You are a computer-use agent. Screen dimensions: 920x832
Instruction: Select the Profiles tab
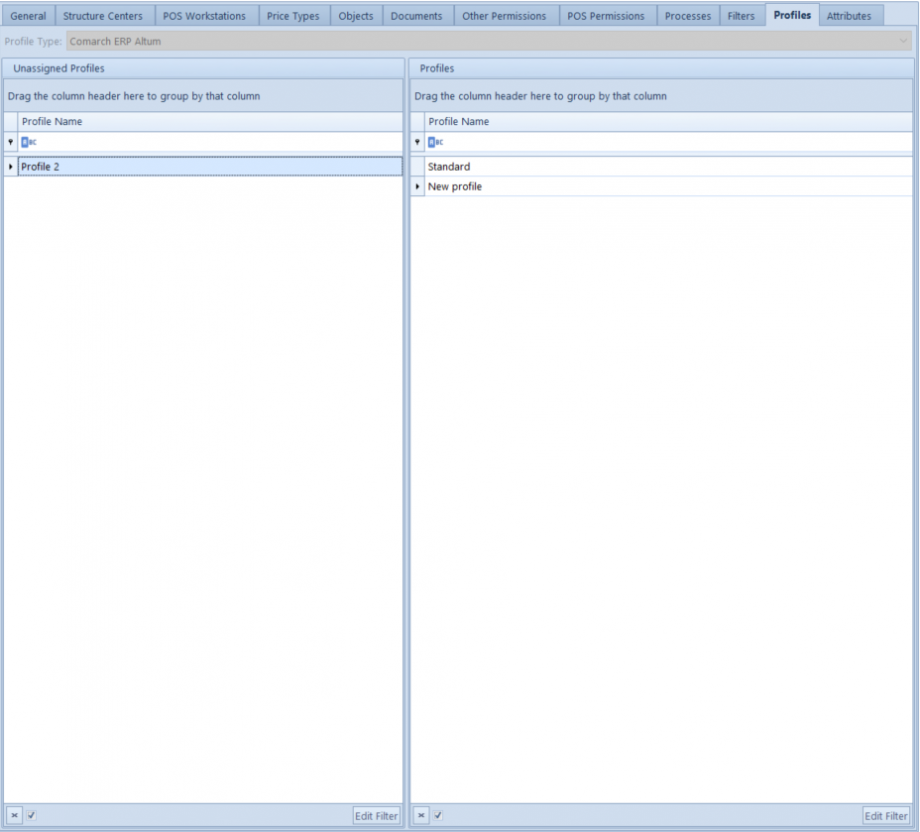pos(792,15)
